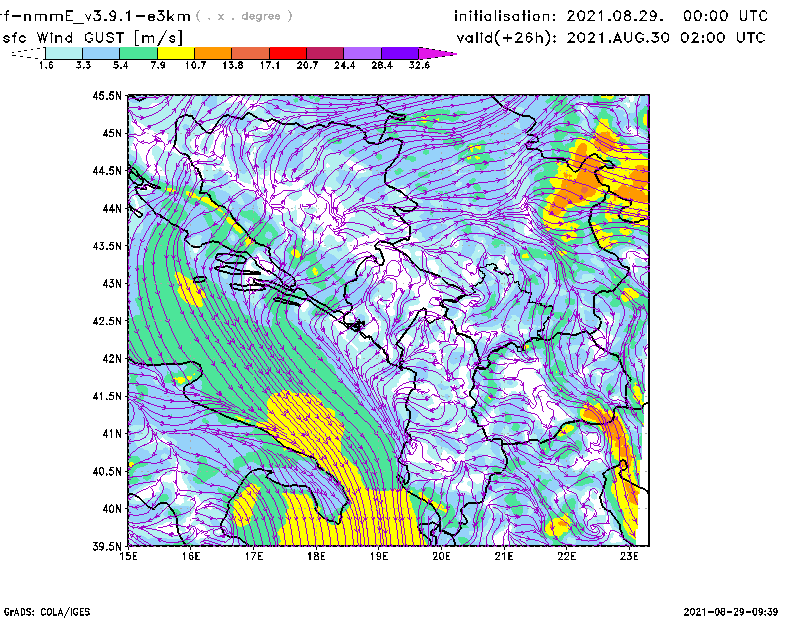
Task: Click the orange 10.7–13.8 legend swatch
Action: (213, 53)
